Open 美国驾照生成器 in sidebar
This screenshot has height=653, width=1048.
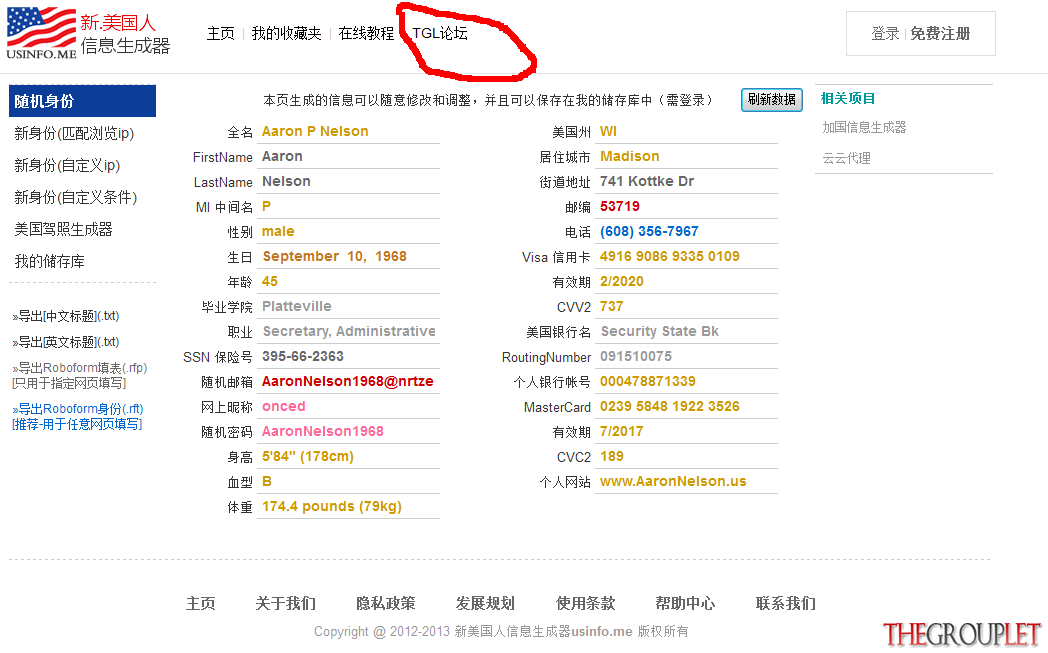coord(63,229)
